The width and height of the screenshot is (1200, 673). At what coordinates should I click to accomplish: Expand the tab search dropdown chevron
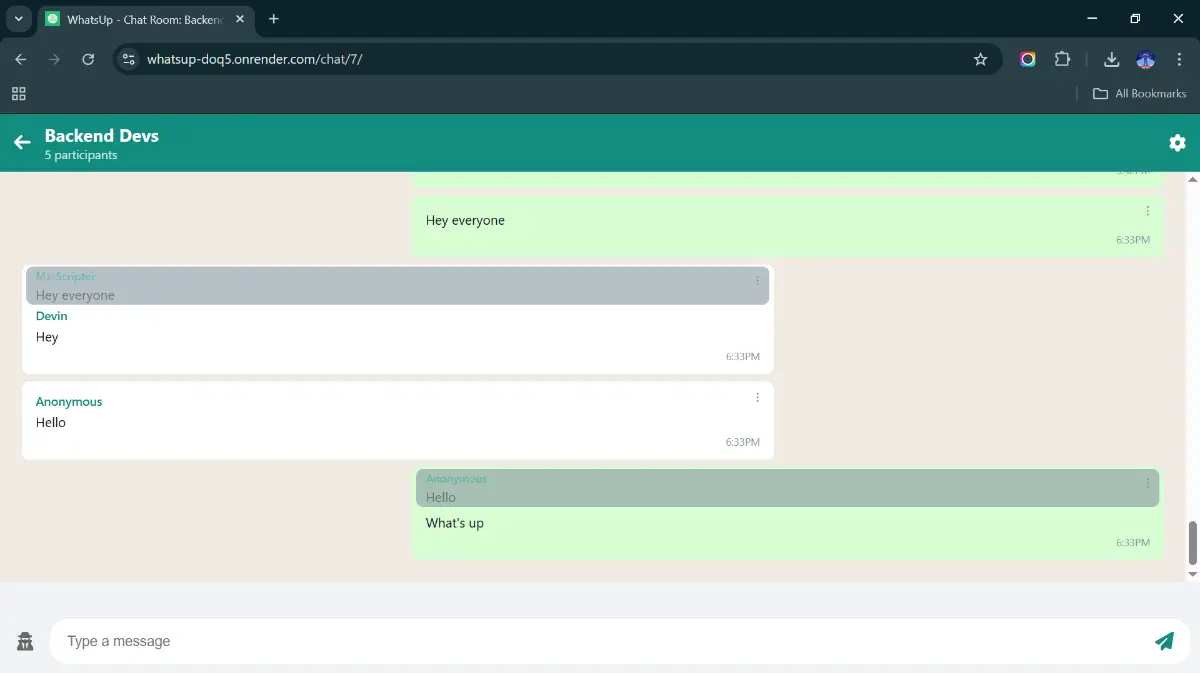pyautogui.click(x=18, y=19)
